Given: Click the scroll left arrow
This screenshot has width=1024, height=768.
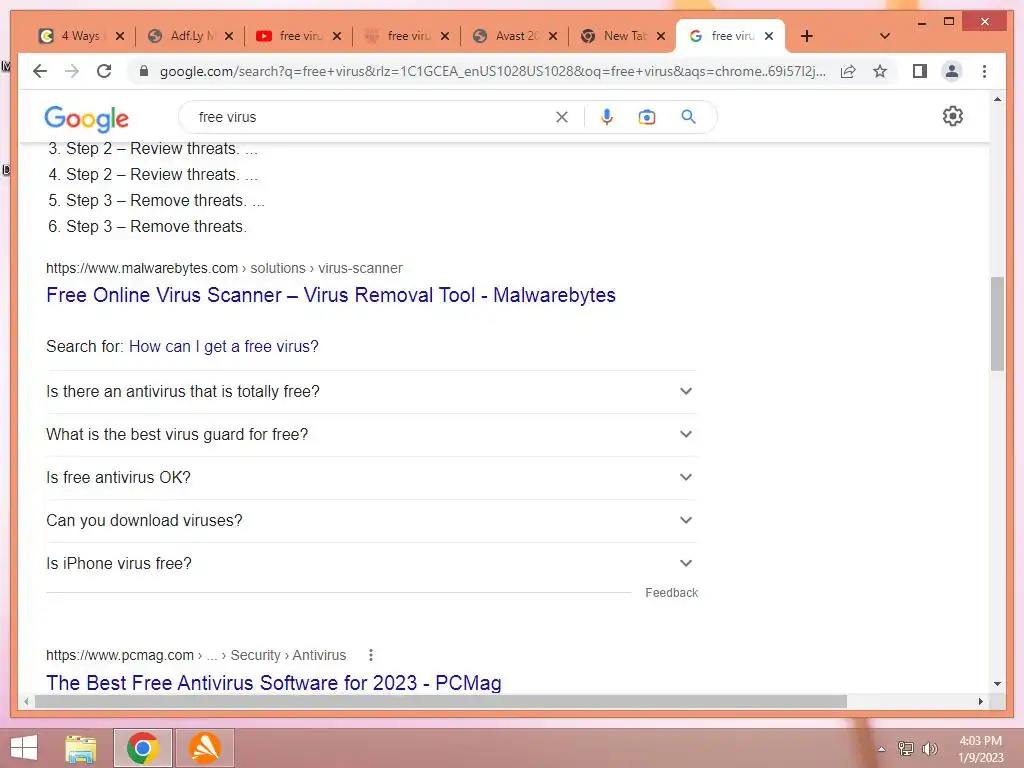Looking at the screenshot, I should [26, 701].
